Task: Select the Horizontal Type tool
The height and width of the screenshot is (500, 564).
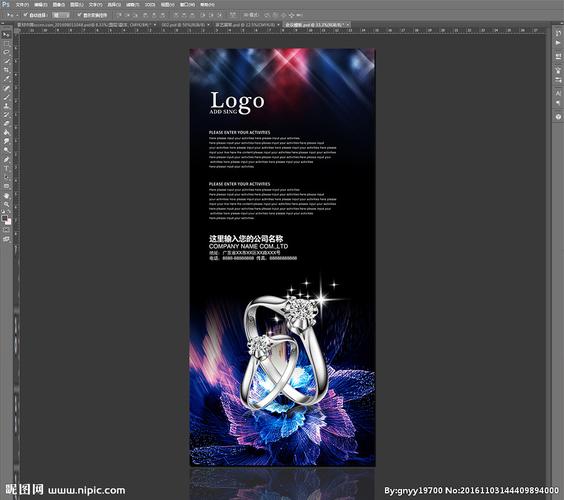Action: pyautogui.click(x=6, y=168)
